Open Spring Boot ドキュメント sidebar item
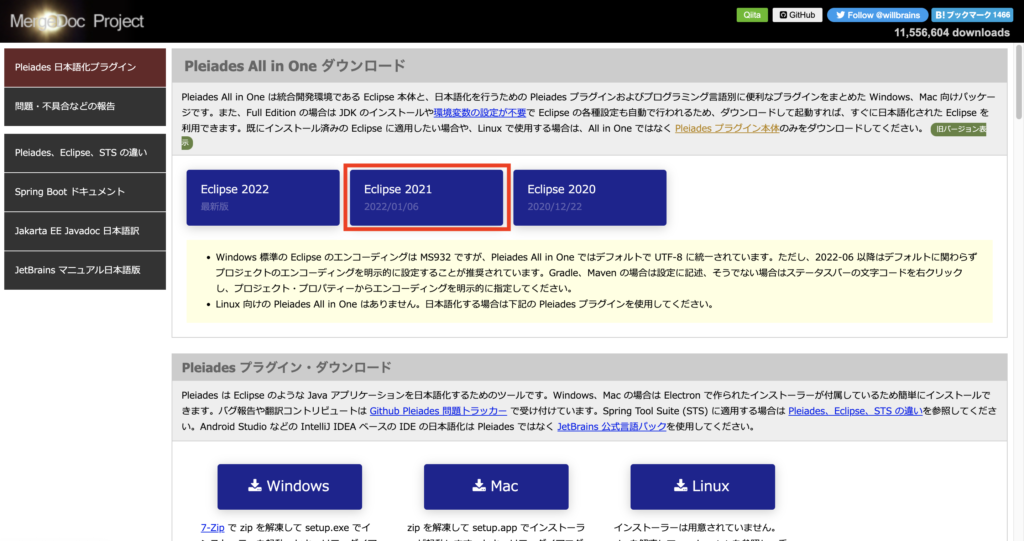Screen dimensions: 1024x541 coord(85,192)
